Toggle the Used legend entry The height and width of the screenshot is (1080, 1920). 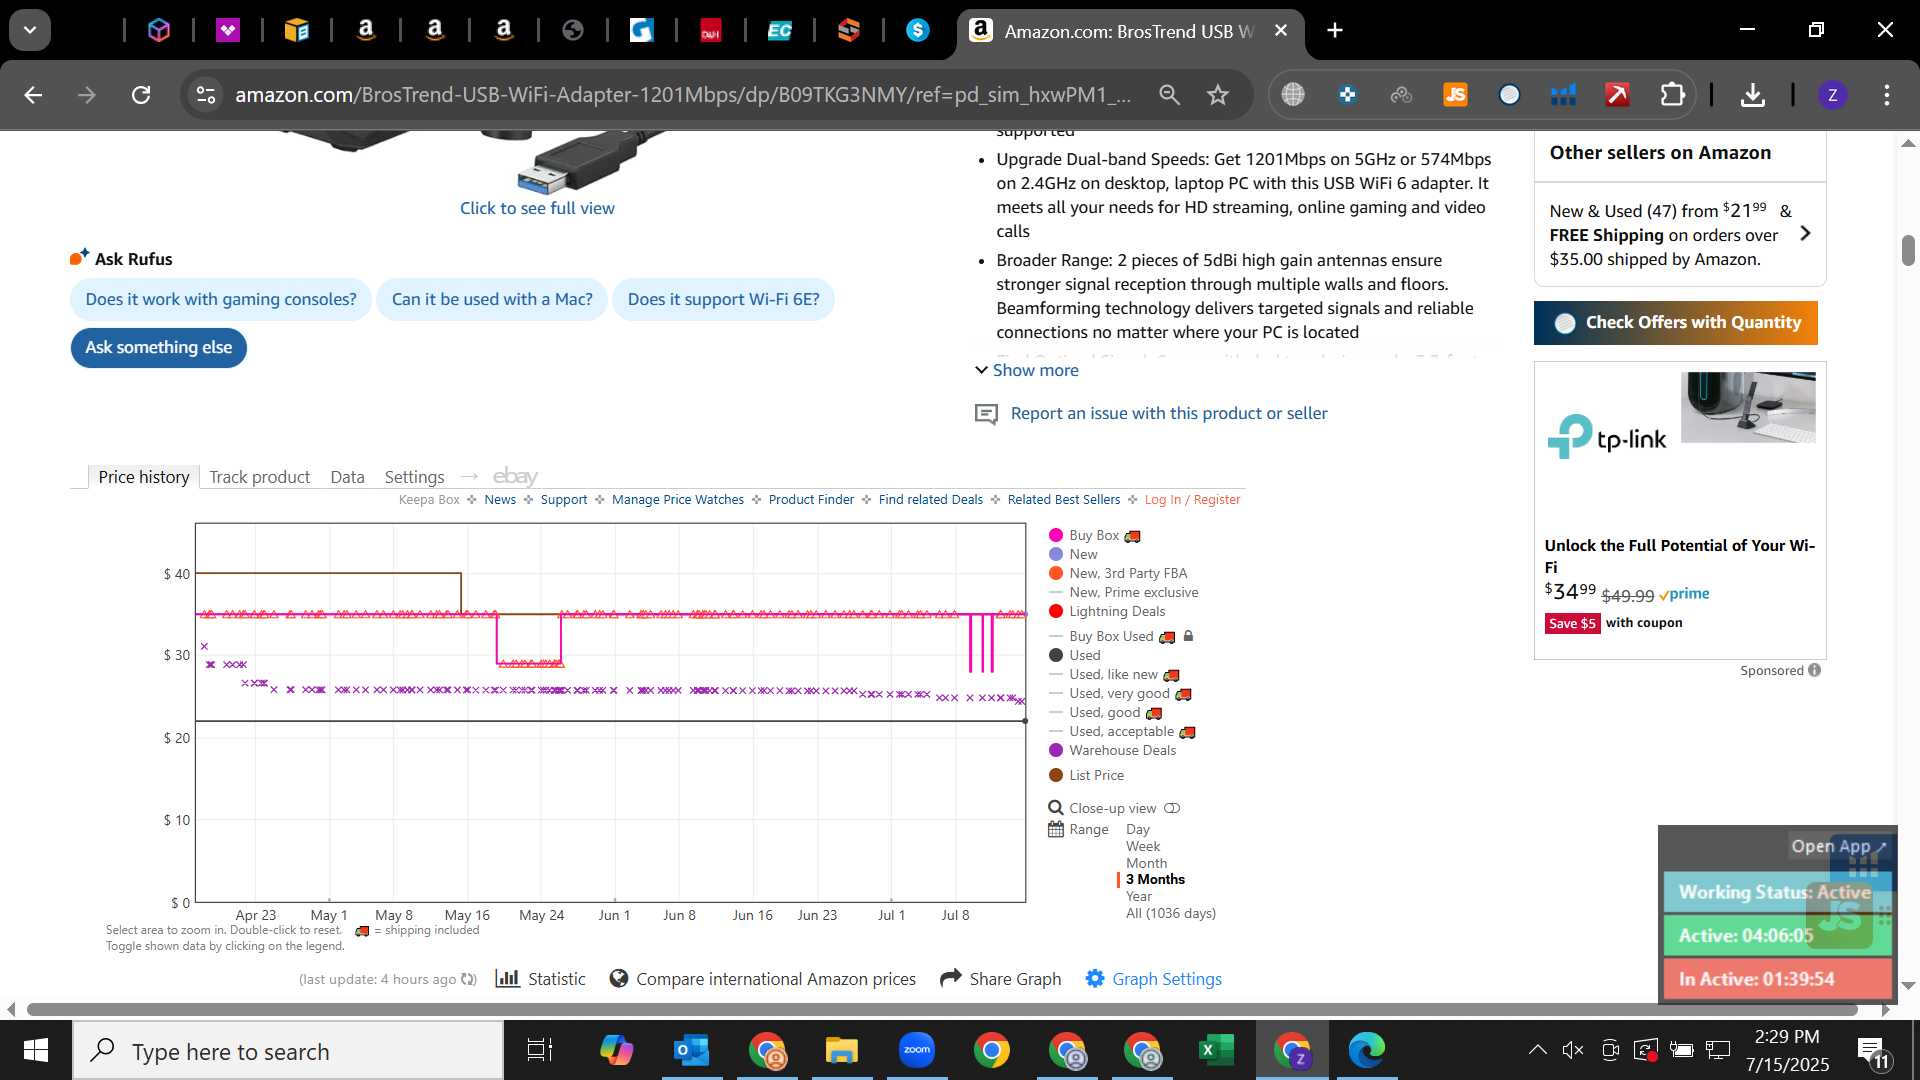pyautogui.click(x=1075, y=655)
